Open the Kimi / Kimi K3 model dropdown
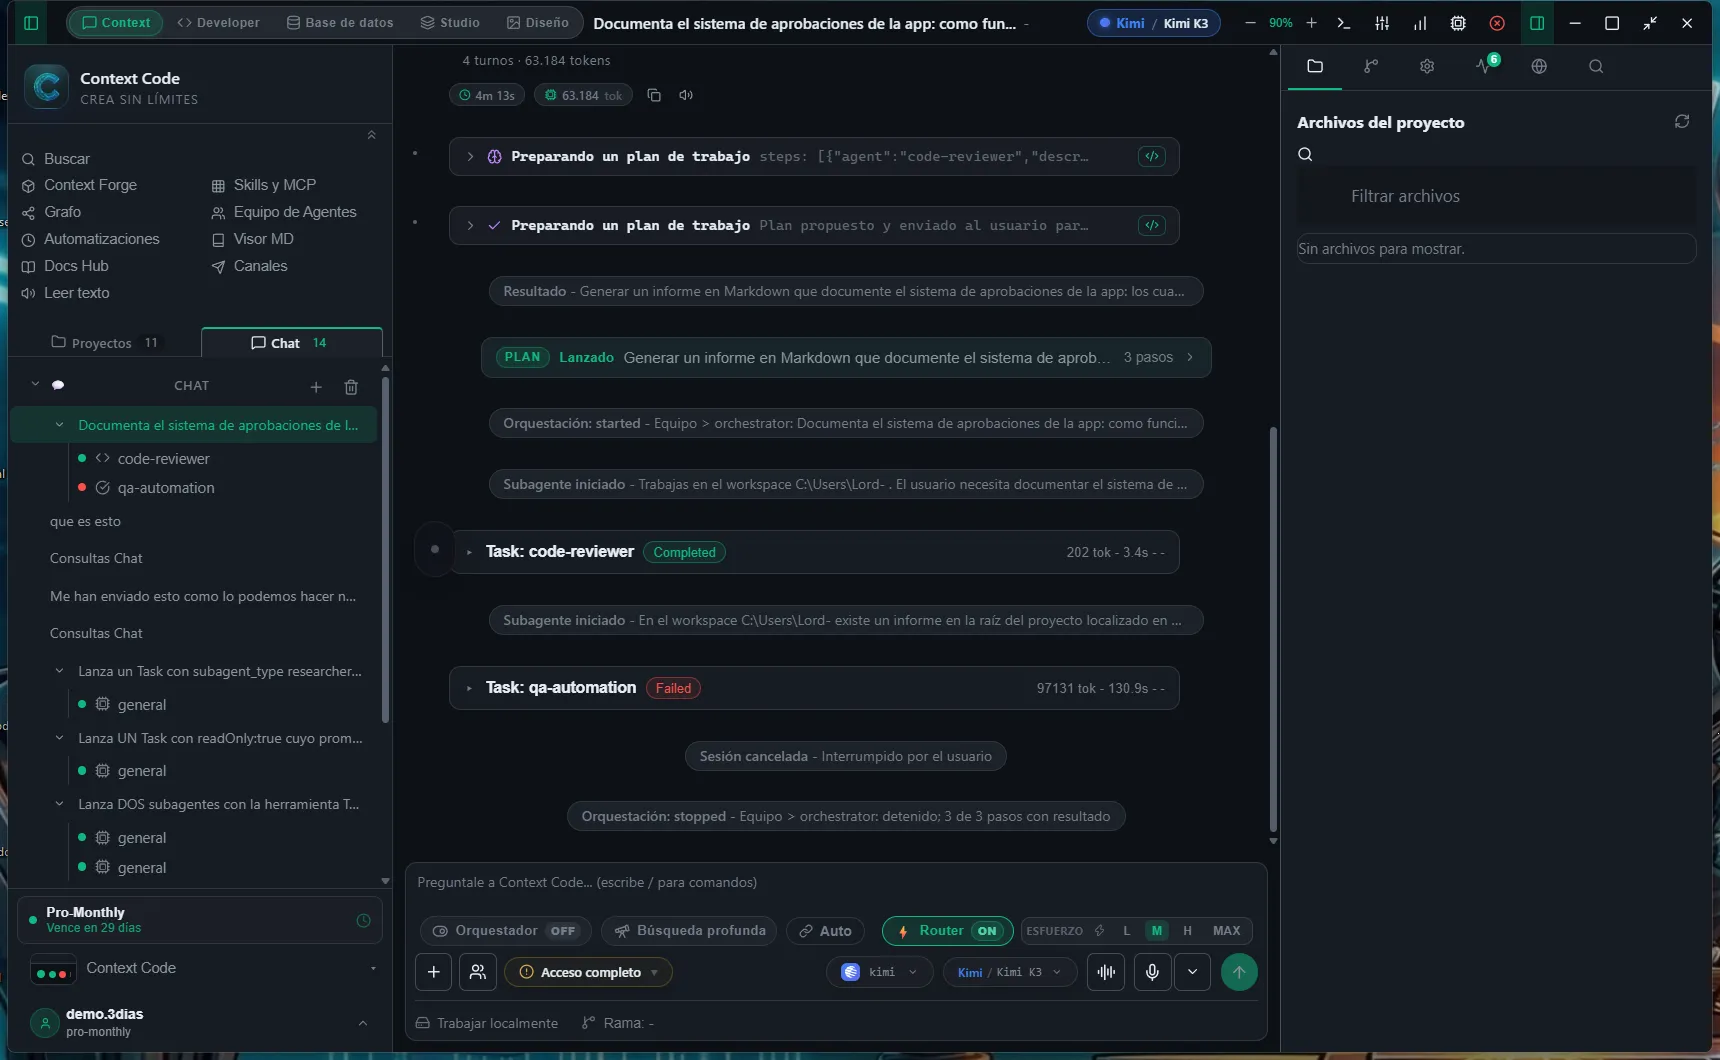This screenshot has height=1060, width=1720. (x=1009, y=972)
